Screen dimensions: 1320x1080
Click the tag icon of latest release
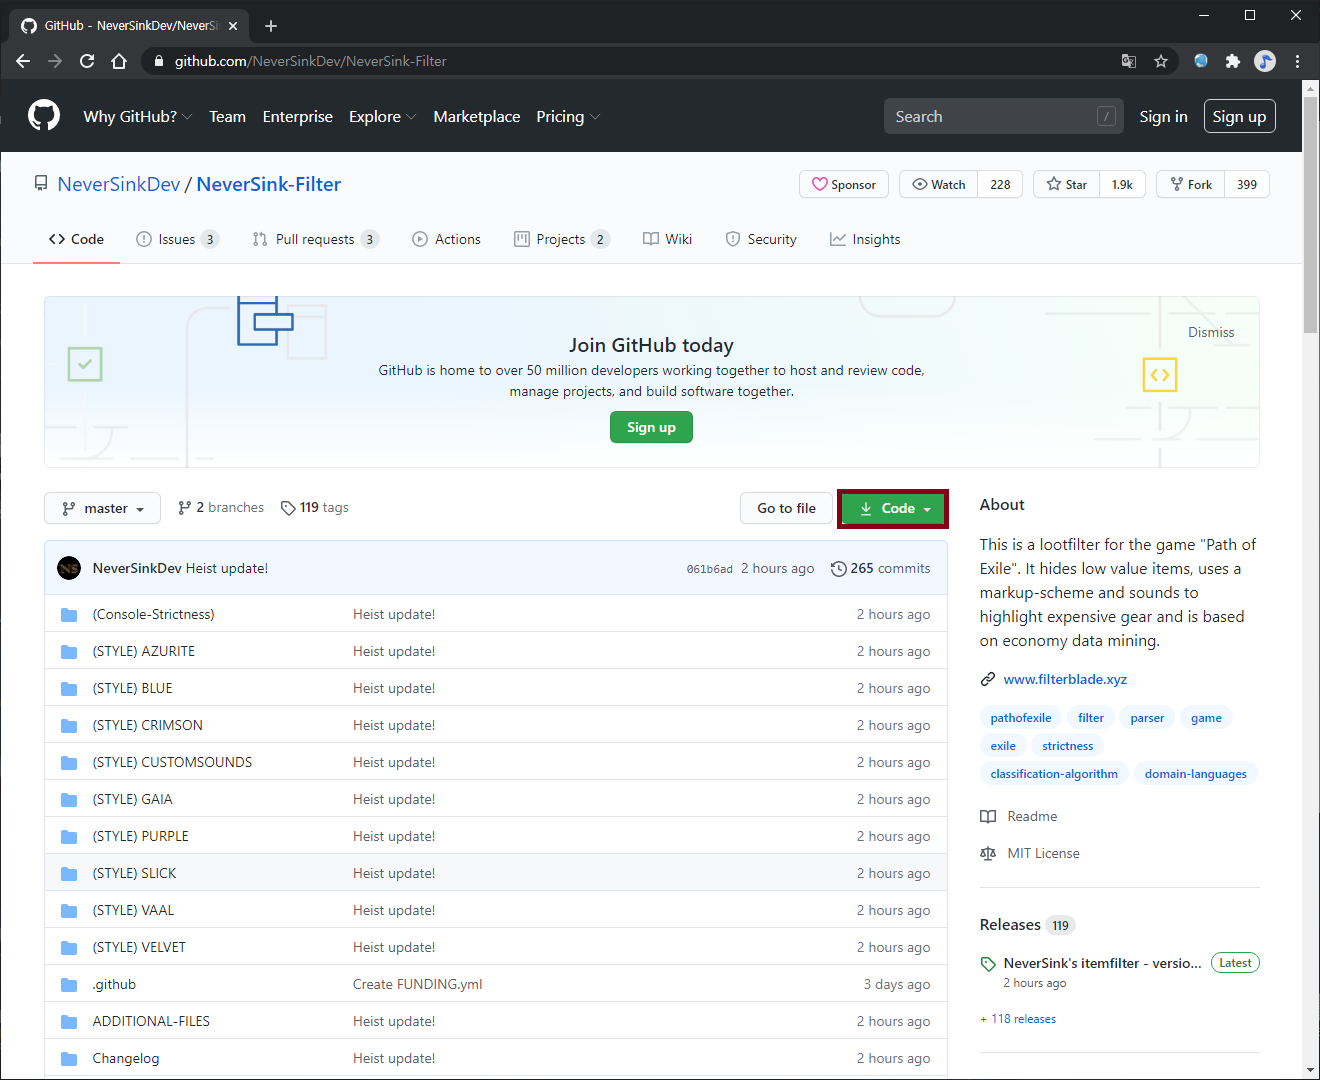point(988,964)
